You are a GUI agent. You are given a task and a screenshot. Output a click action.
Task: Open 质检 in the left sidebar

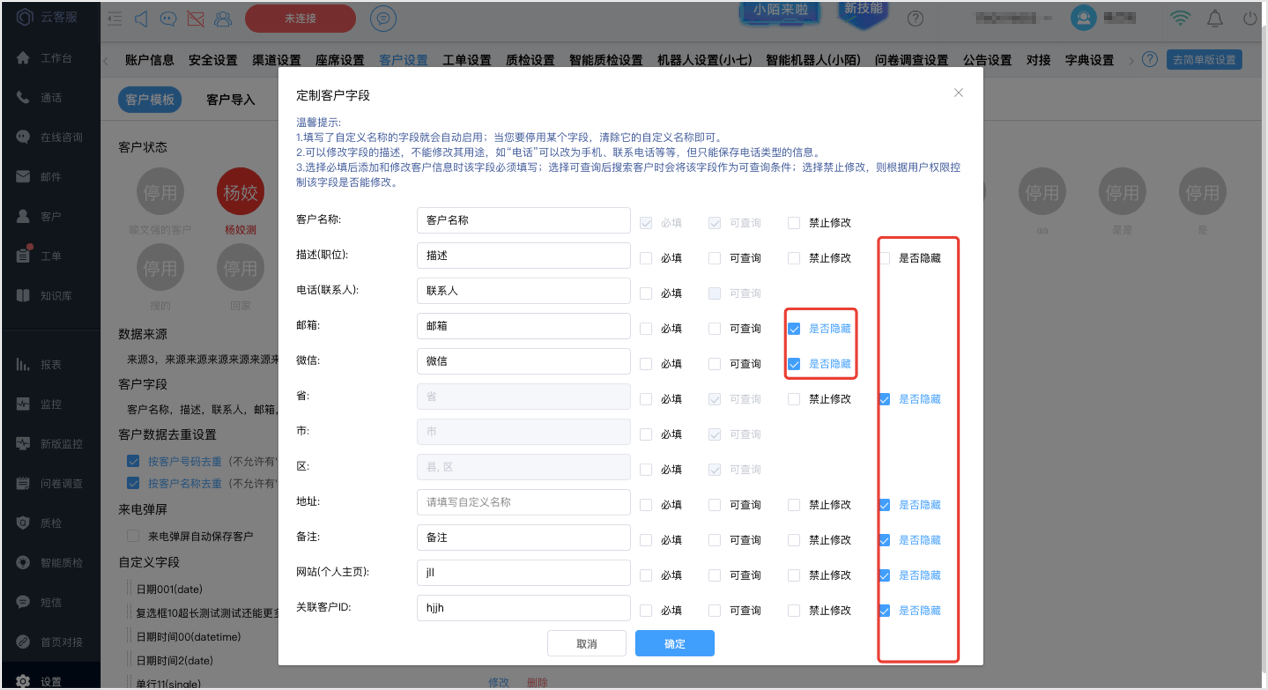click(x=50, y=523)
